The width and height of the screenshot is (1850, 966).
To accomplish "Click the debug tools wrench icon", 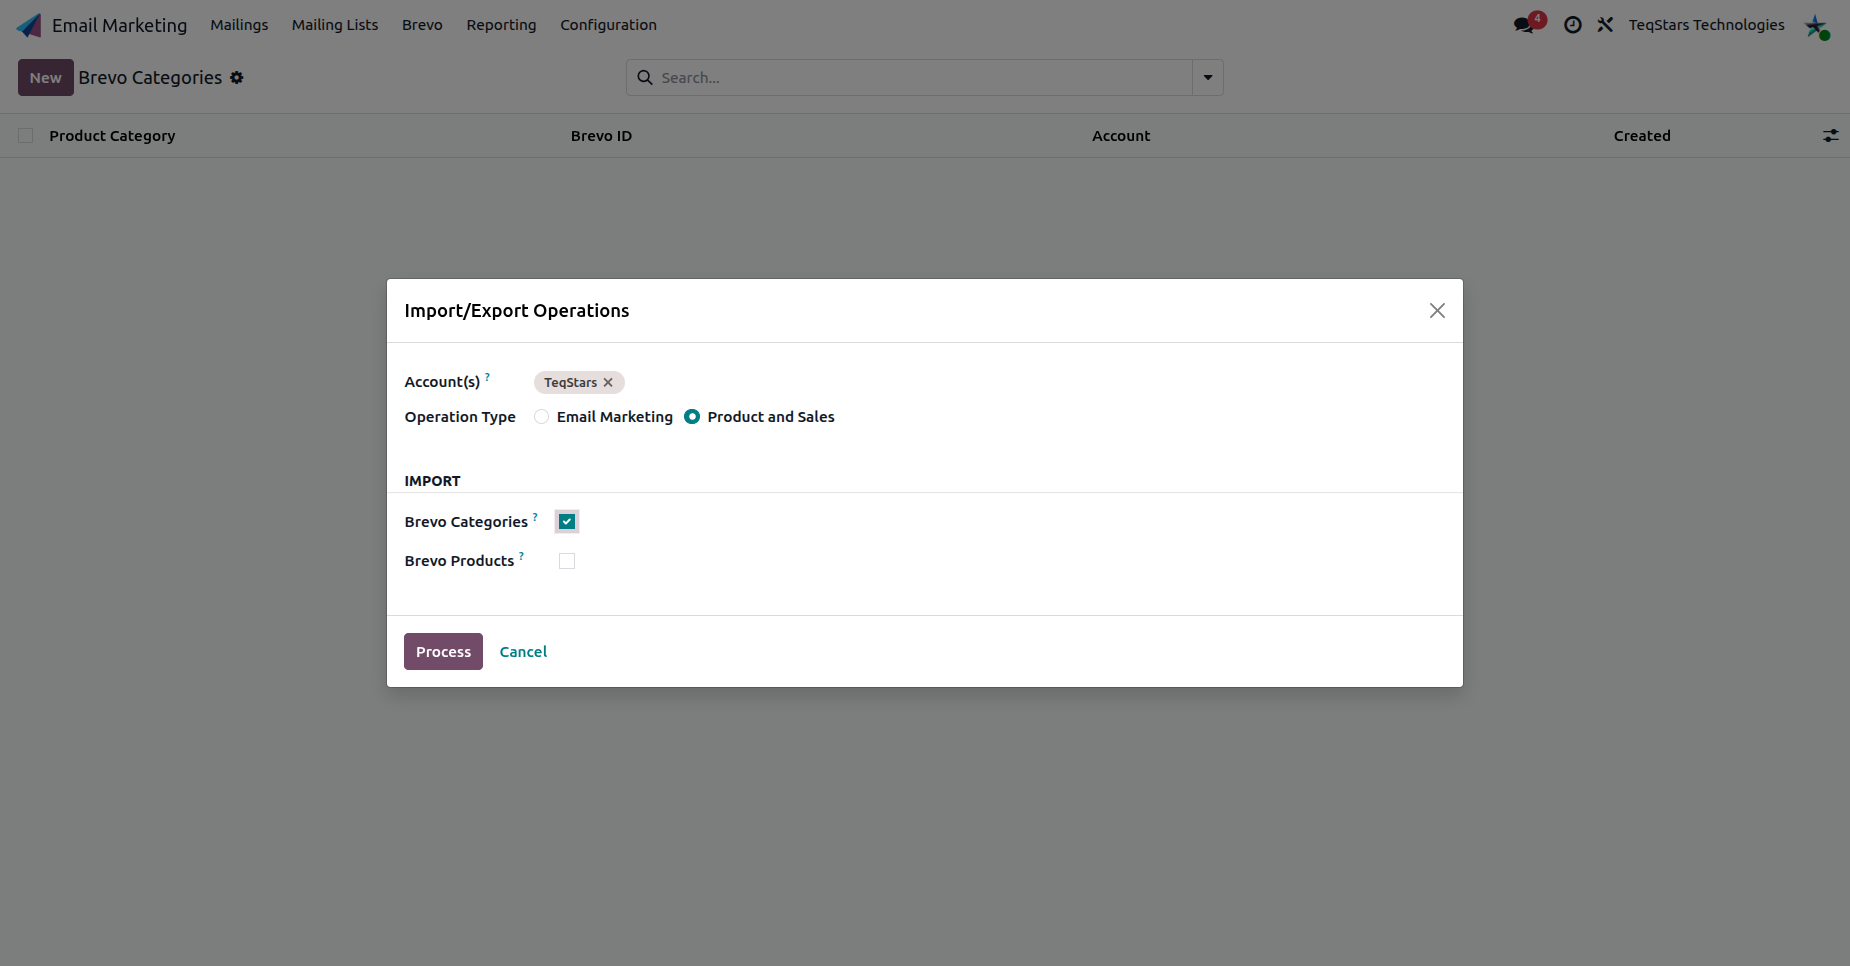I will coord(1605,25).
